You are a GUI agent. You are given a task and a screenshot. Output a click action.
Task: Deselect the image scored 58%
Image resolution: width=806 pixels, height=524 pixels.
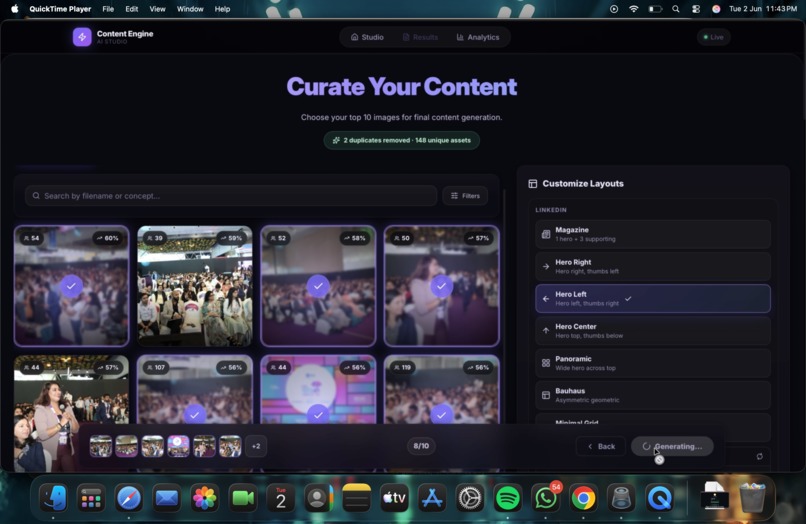click(318, 286)
